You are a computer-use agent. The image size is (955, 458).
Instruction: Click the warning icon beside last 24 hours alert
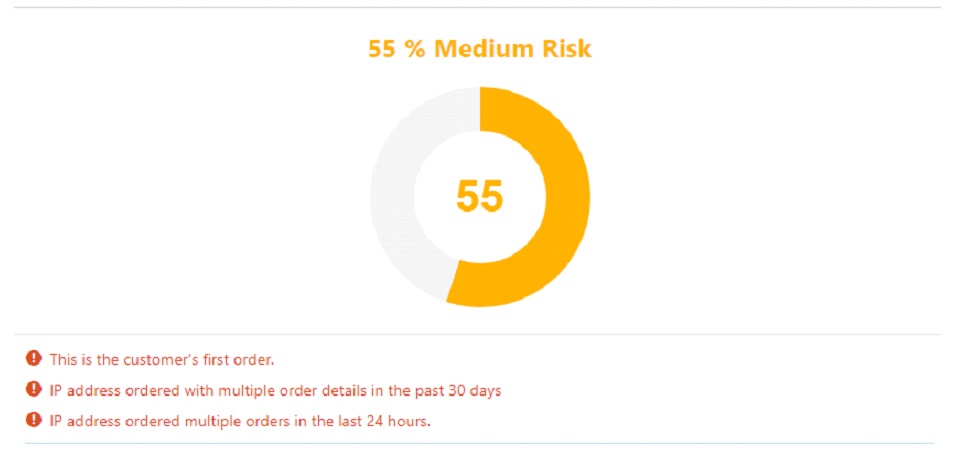(33, 420)
